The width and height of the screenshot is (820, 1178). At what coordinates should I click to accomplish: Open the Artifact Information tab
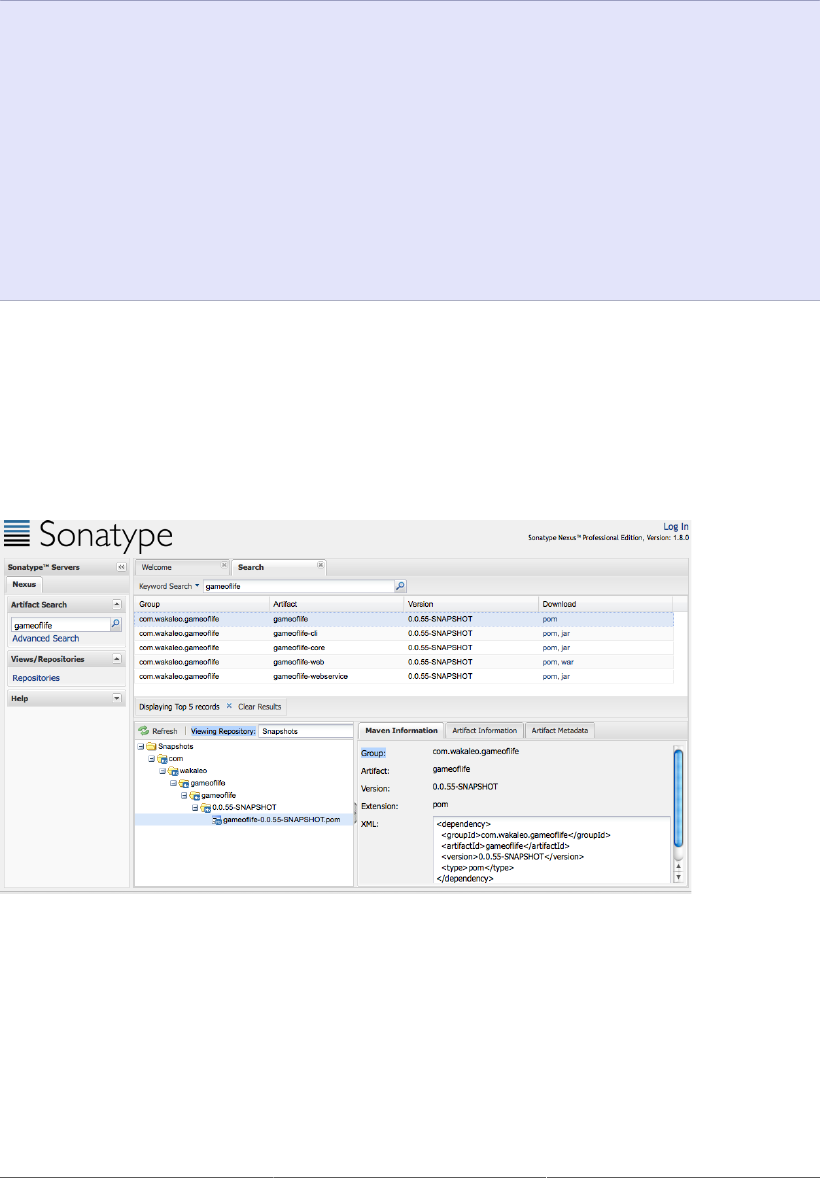pyautogui.click(x=484, y=730)
